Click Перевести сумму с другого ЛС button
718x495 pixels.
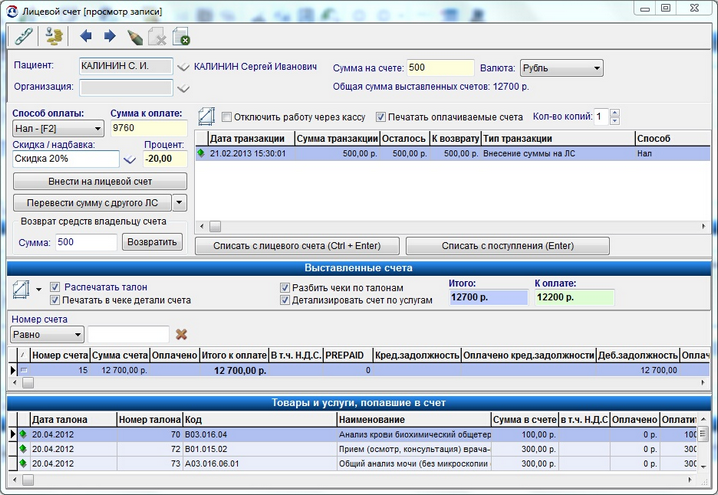[x=92, y=202]
